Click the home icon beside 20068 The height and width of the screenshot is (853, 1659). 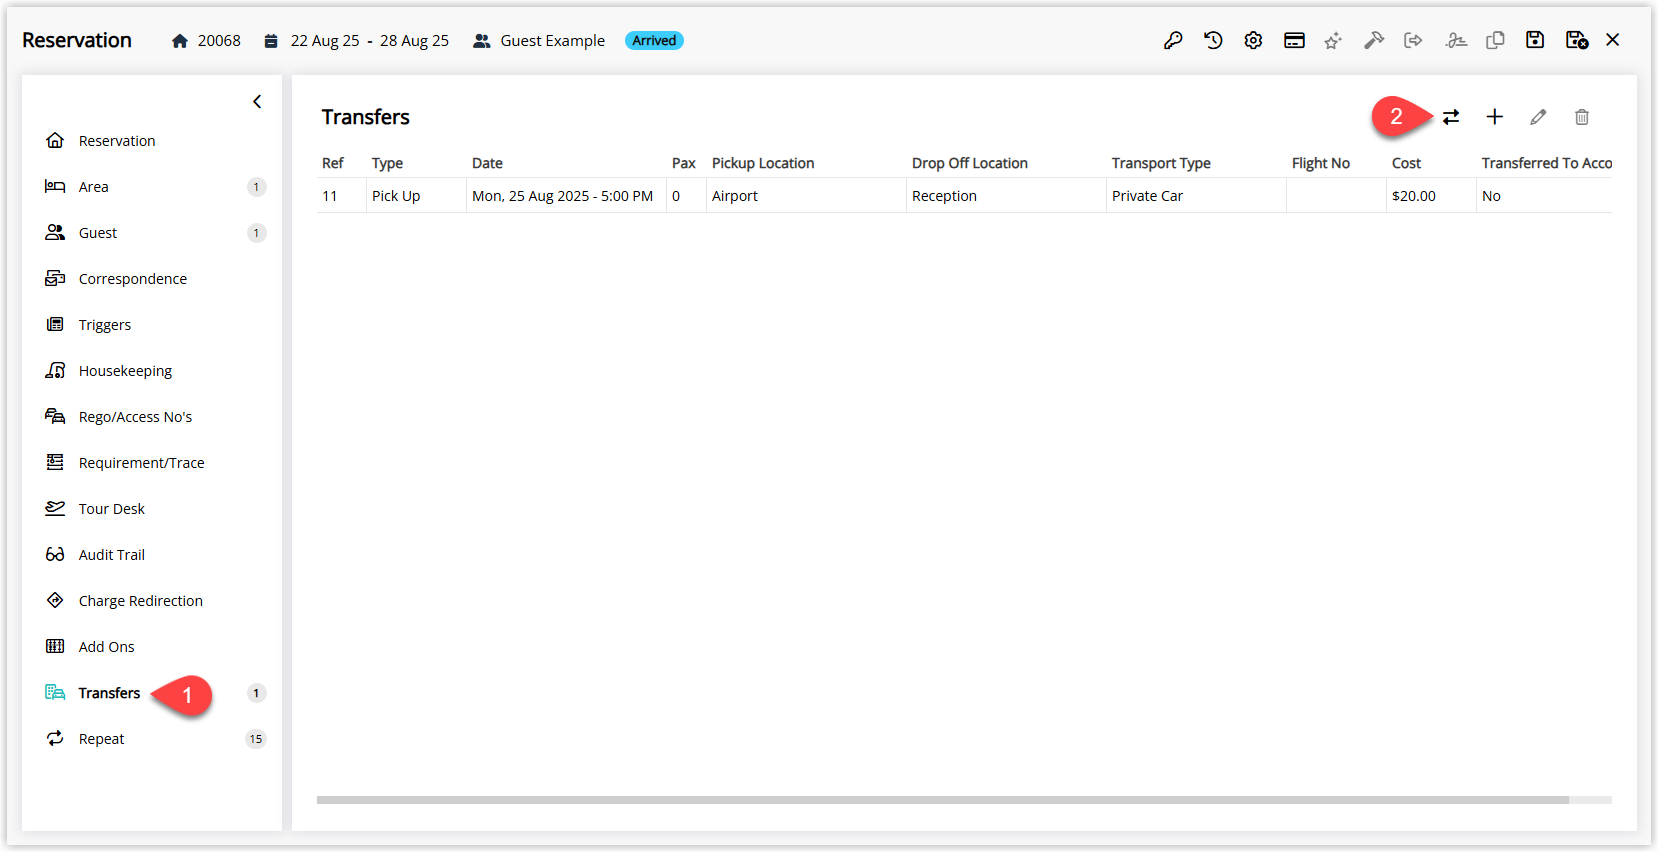tap(180, 41)
